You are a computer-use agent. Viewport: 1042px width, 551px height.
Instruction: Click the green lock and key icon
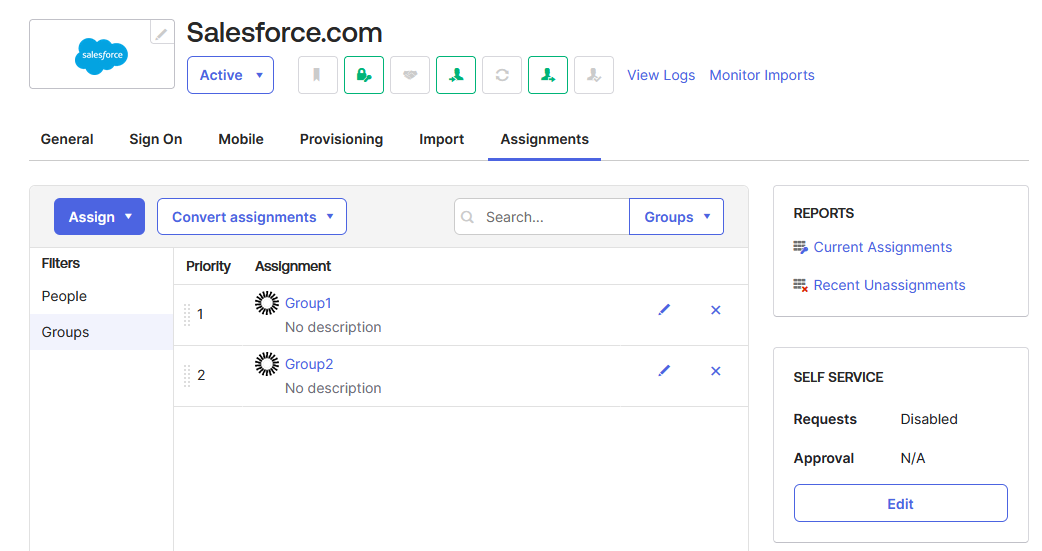364,75
